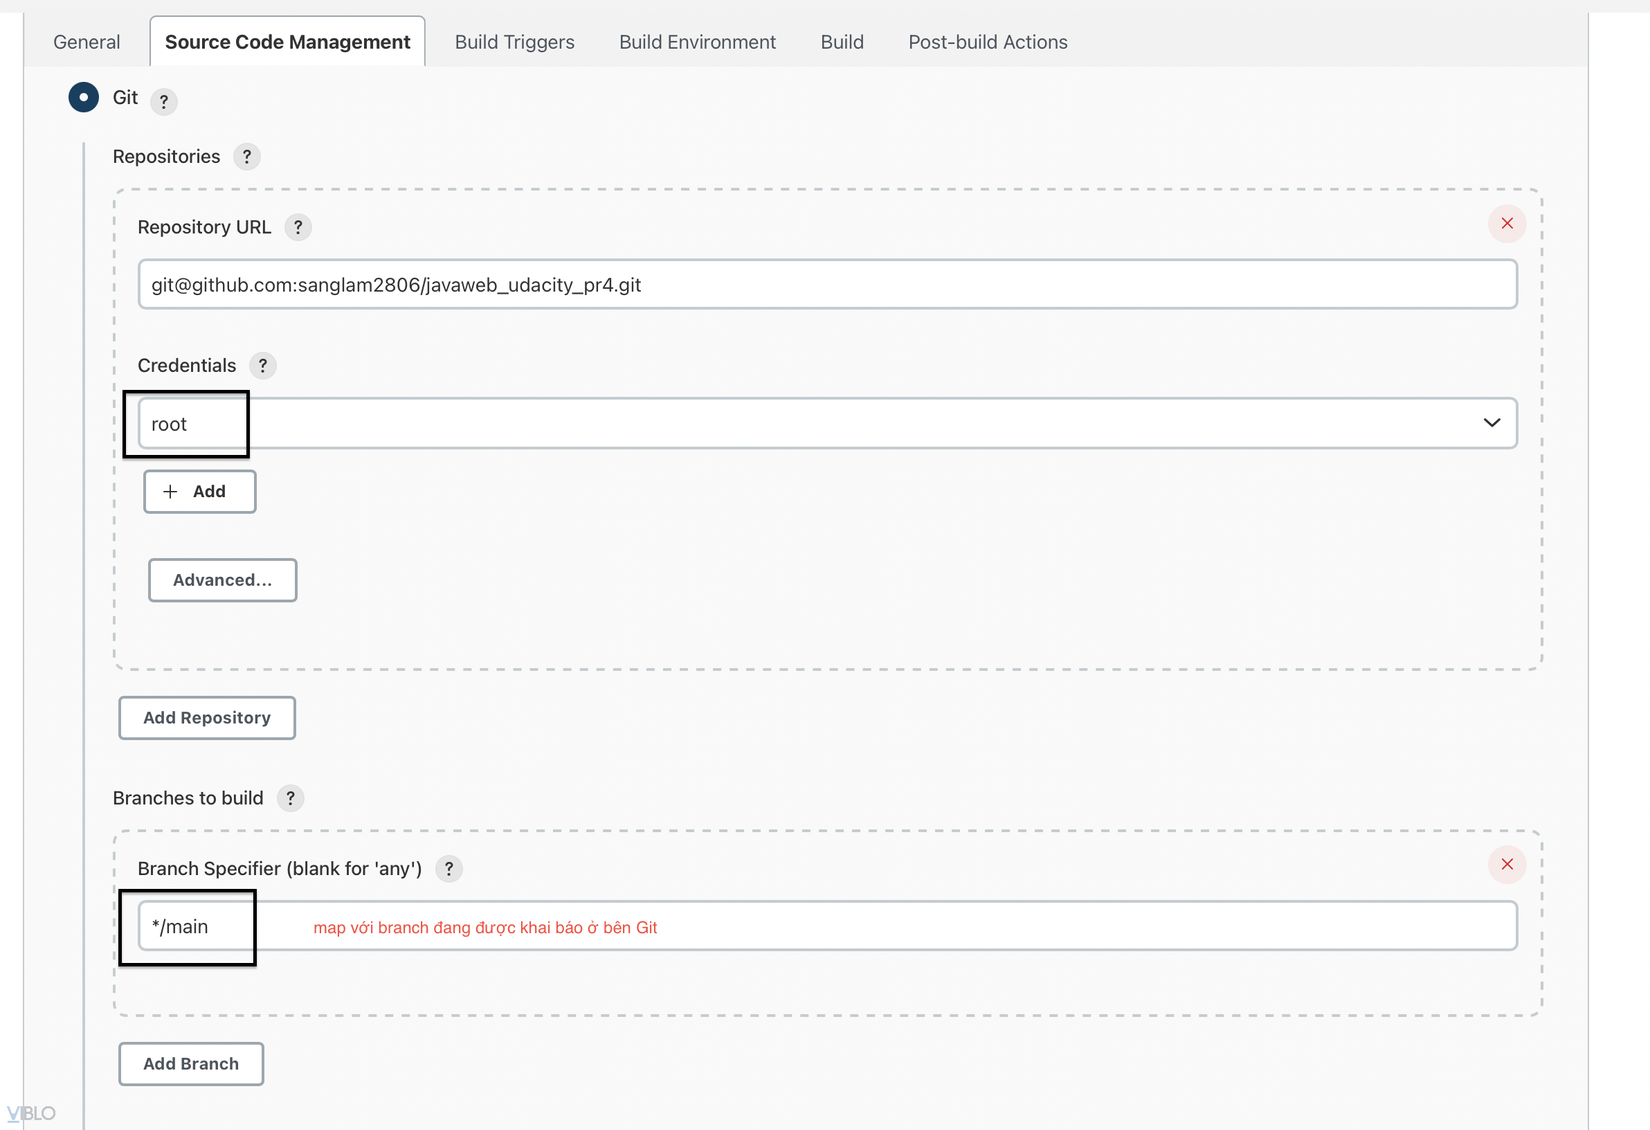The image size is (1650, 1130).
Task: Open the Credentials dropdown showing root
Action: tap(826, 424)
